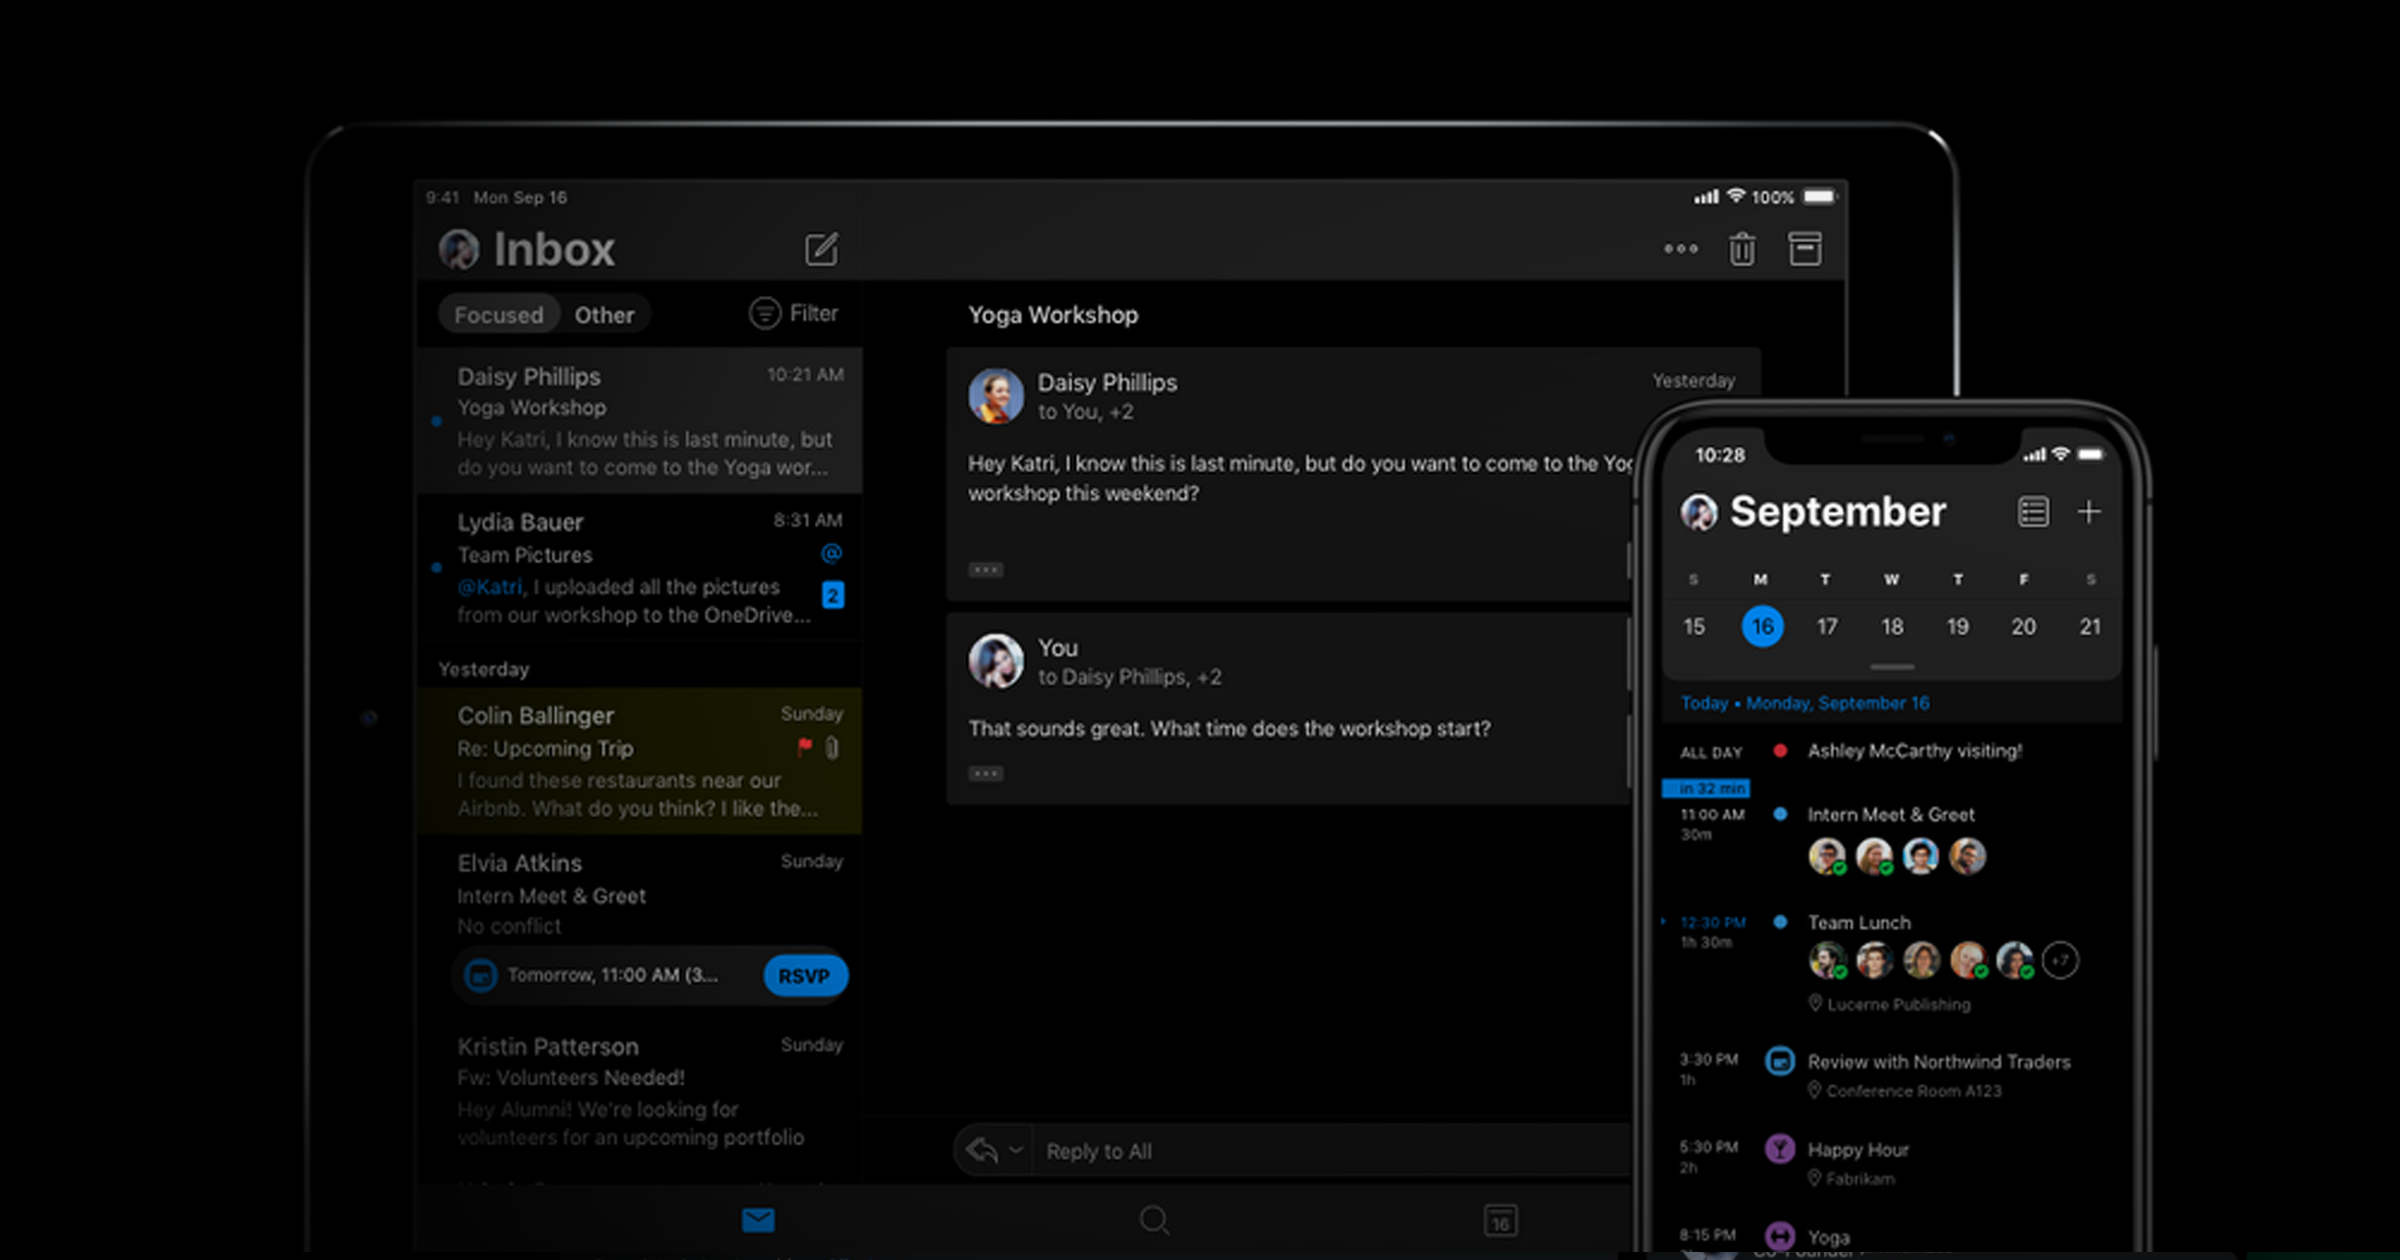Open the more options ellipsis in tablet header
The width and height of the screenshot is (2400, 1260).
pos(1681,249)
